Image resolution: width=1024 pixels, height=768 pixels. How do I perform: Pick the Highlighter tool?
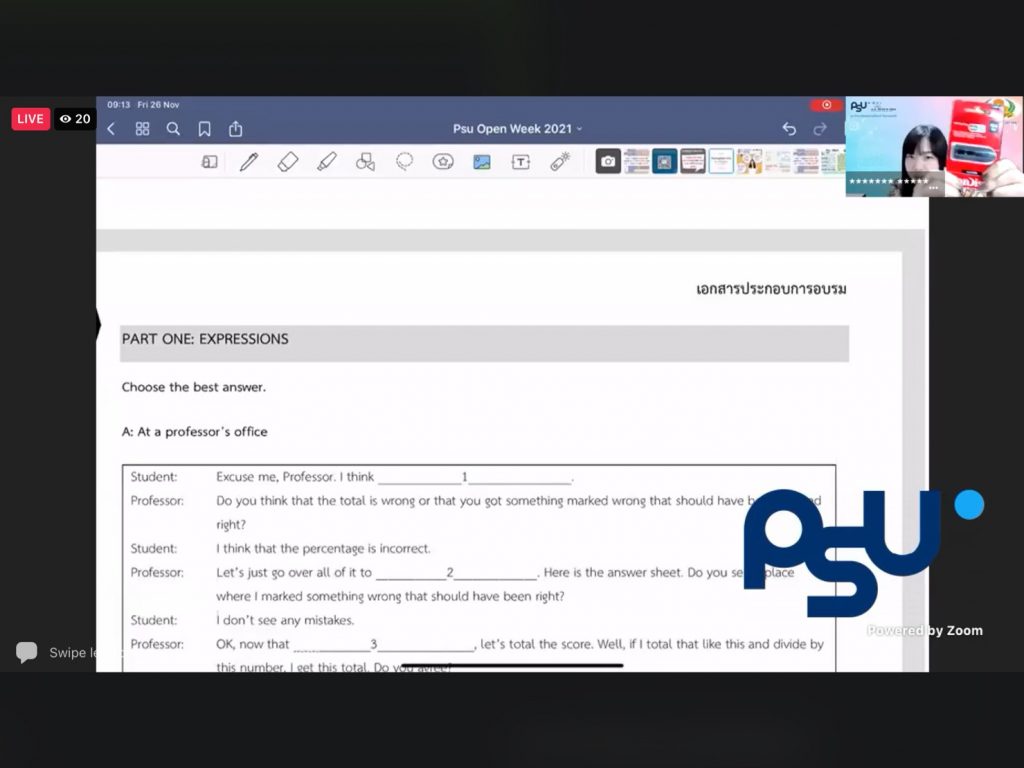tap(326, 162)
